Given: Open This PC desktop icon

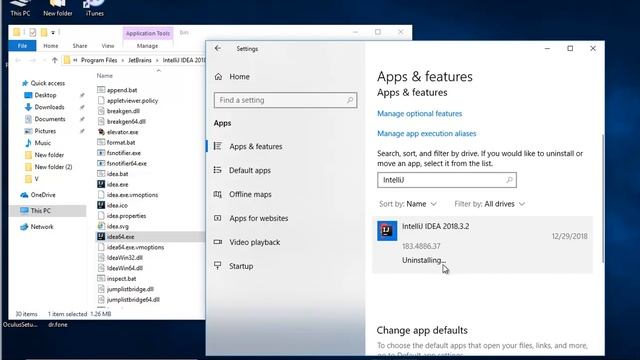Looking at the screenshot, I should coord(20,8).
